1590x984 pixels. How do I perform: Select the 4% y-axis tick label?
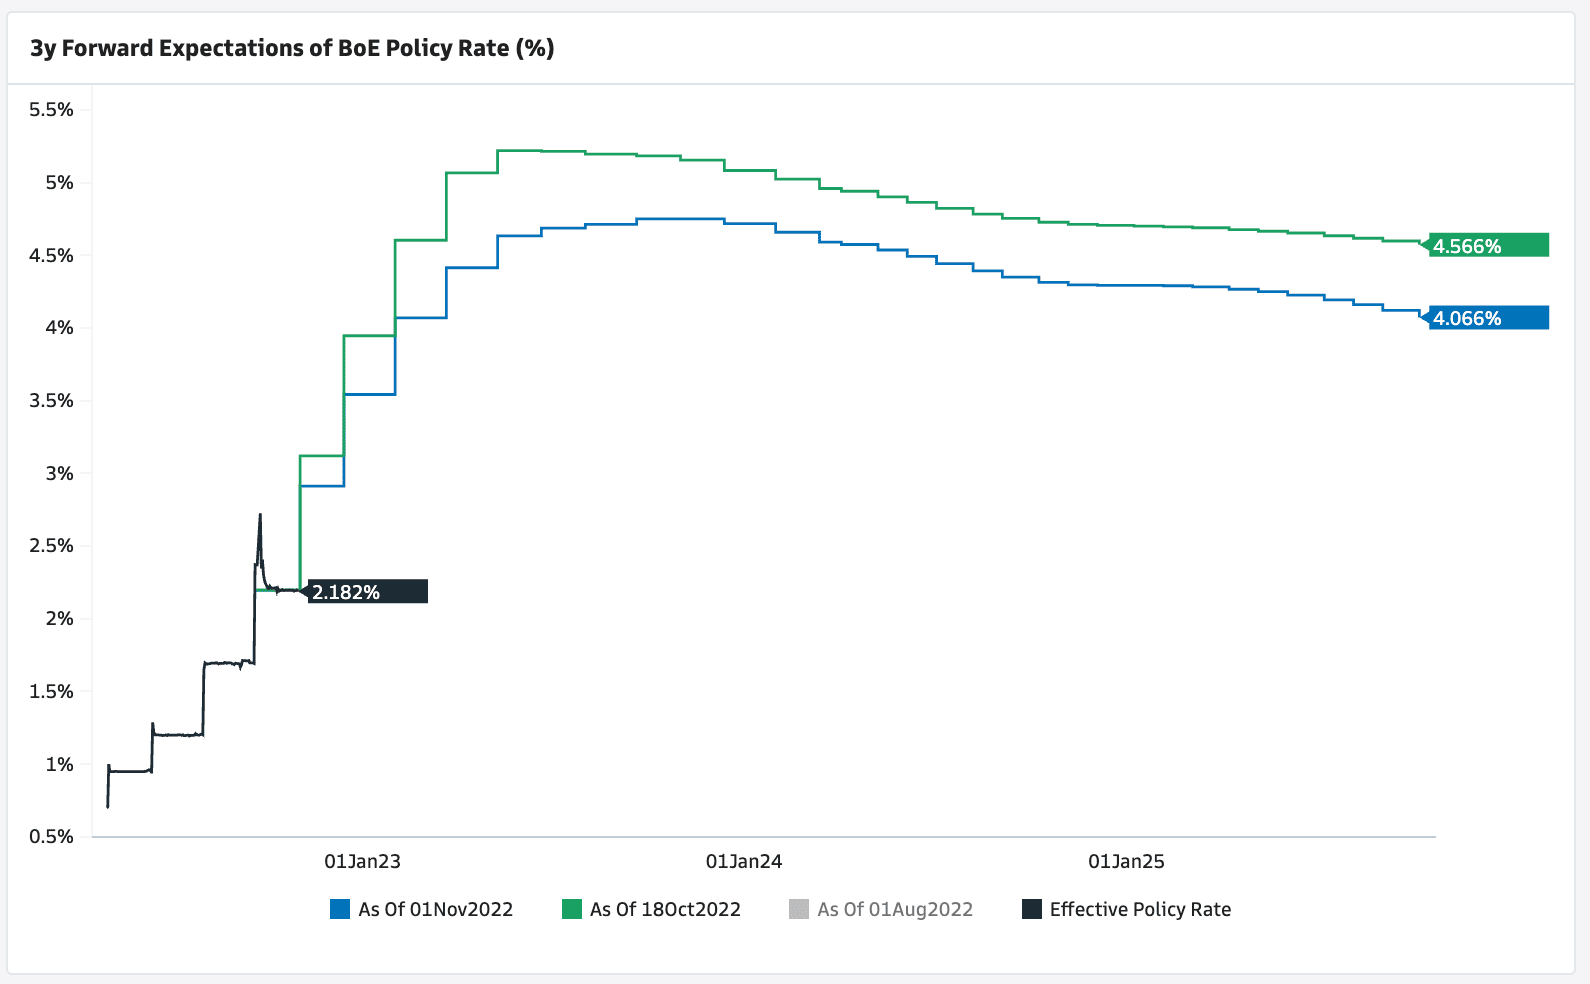click(x=59, y=328)
